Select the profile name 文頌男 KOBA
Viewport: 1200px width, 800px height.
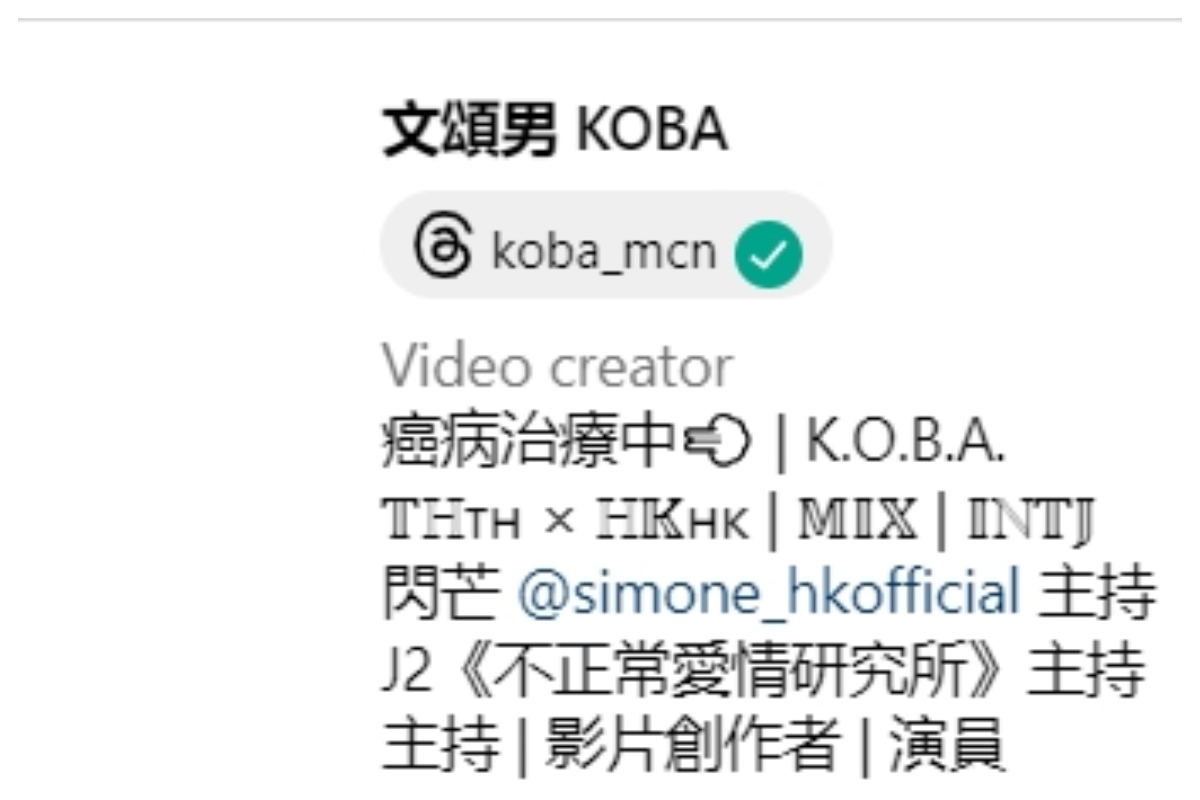(x=555, y=131)
